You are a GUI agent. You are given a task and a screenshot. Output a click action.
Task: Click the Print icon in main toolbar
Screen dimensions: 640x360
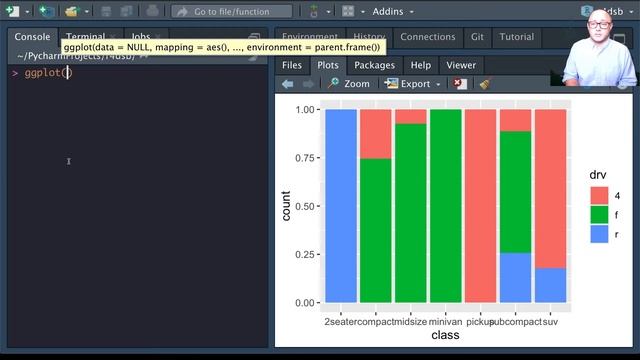point(152,11)
